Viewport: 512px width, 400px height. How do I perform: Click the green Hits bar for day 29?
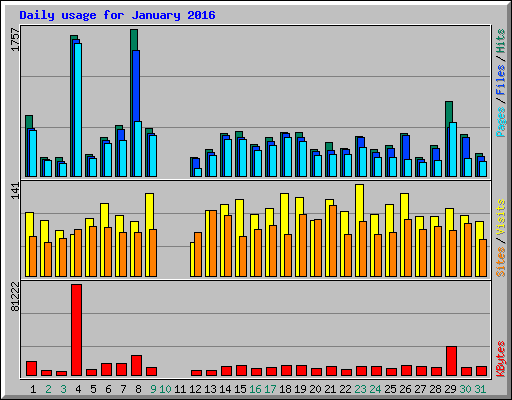pyautogui.click(x=449, y=114)
